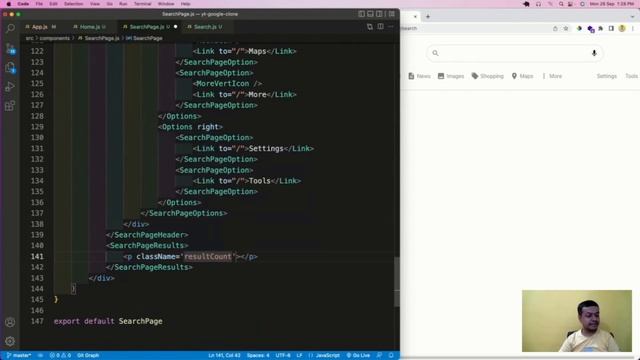Screen dimensions: 640x360
Task: Change indentation via Spaces: 4
Action: click(258, 356)
